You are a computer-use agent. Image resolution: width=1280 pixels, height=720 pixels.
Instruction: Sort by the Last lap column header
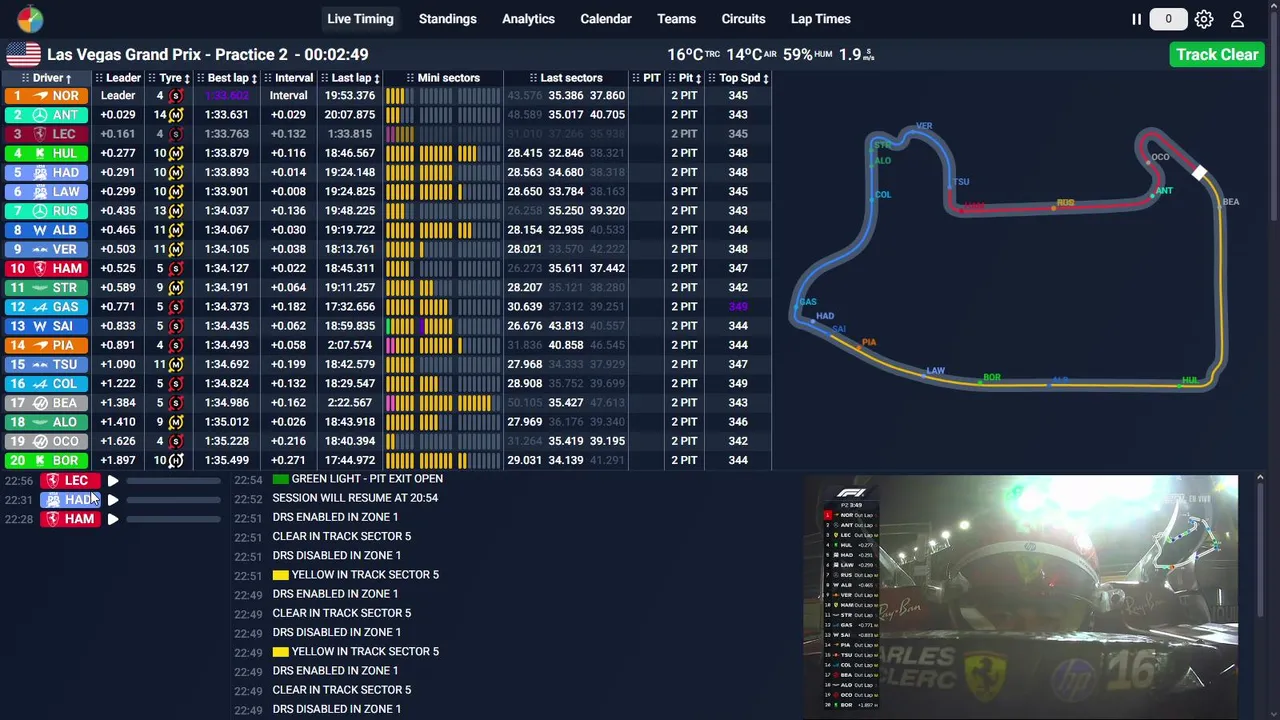(x=350, y=78)
